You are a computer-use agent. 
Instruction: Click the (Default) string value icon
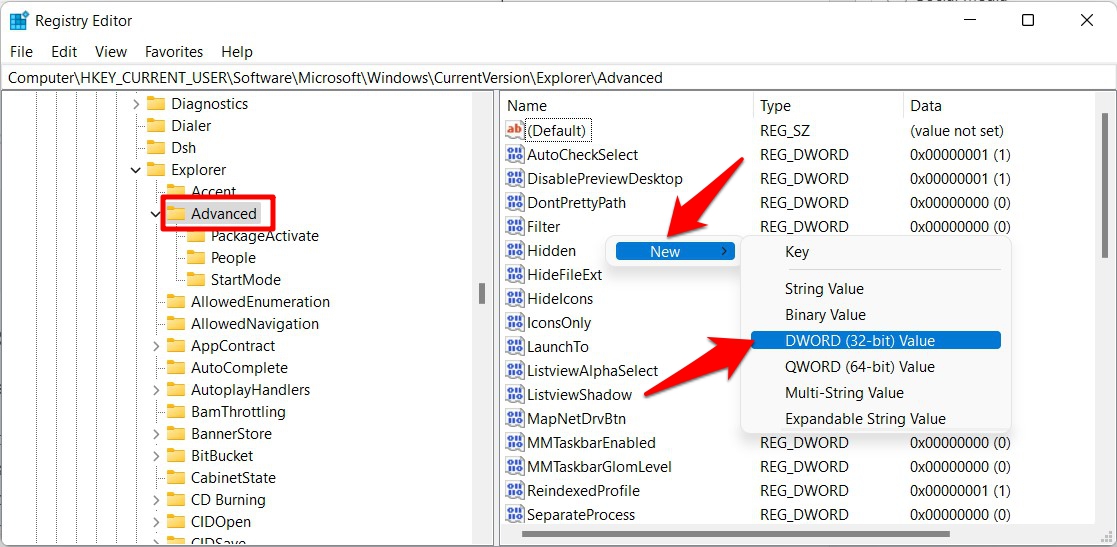[515, 131]
